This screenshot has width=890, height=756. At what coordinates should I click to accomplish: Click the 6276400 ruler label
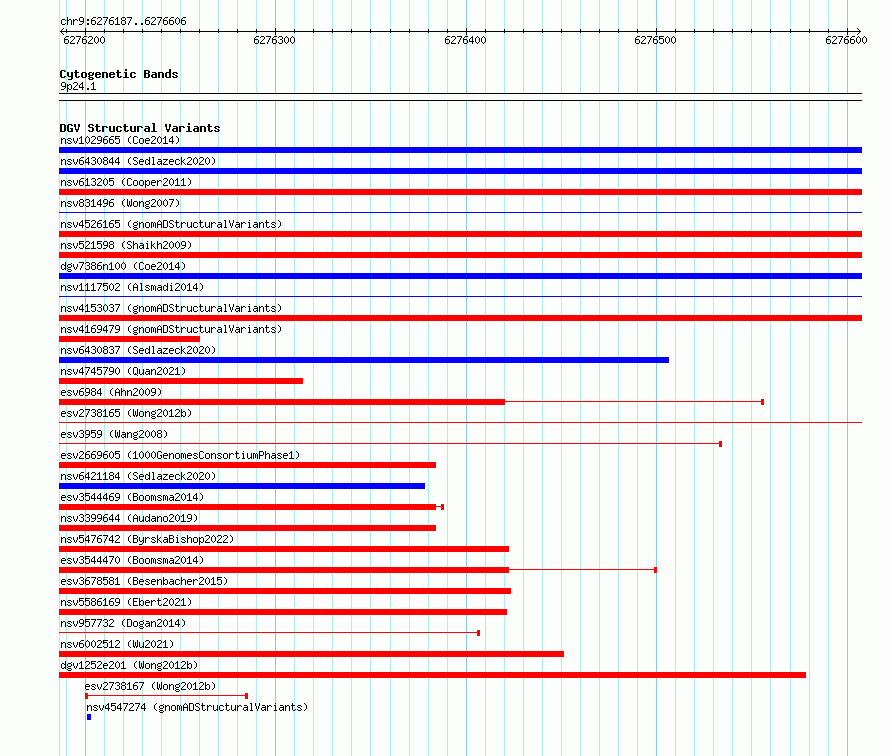(465, 40)
